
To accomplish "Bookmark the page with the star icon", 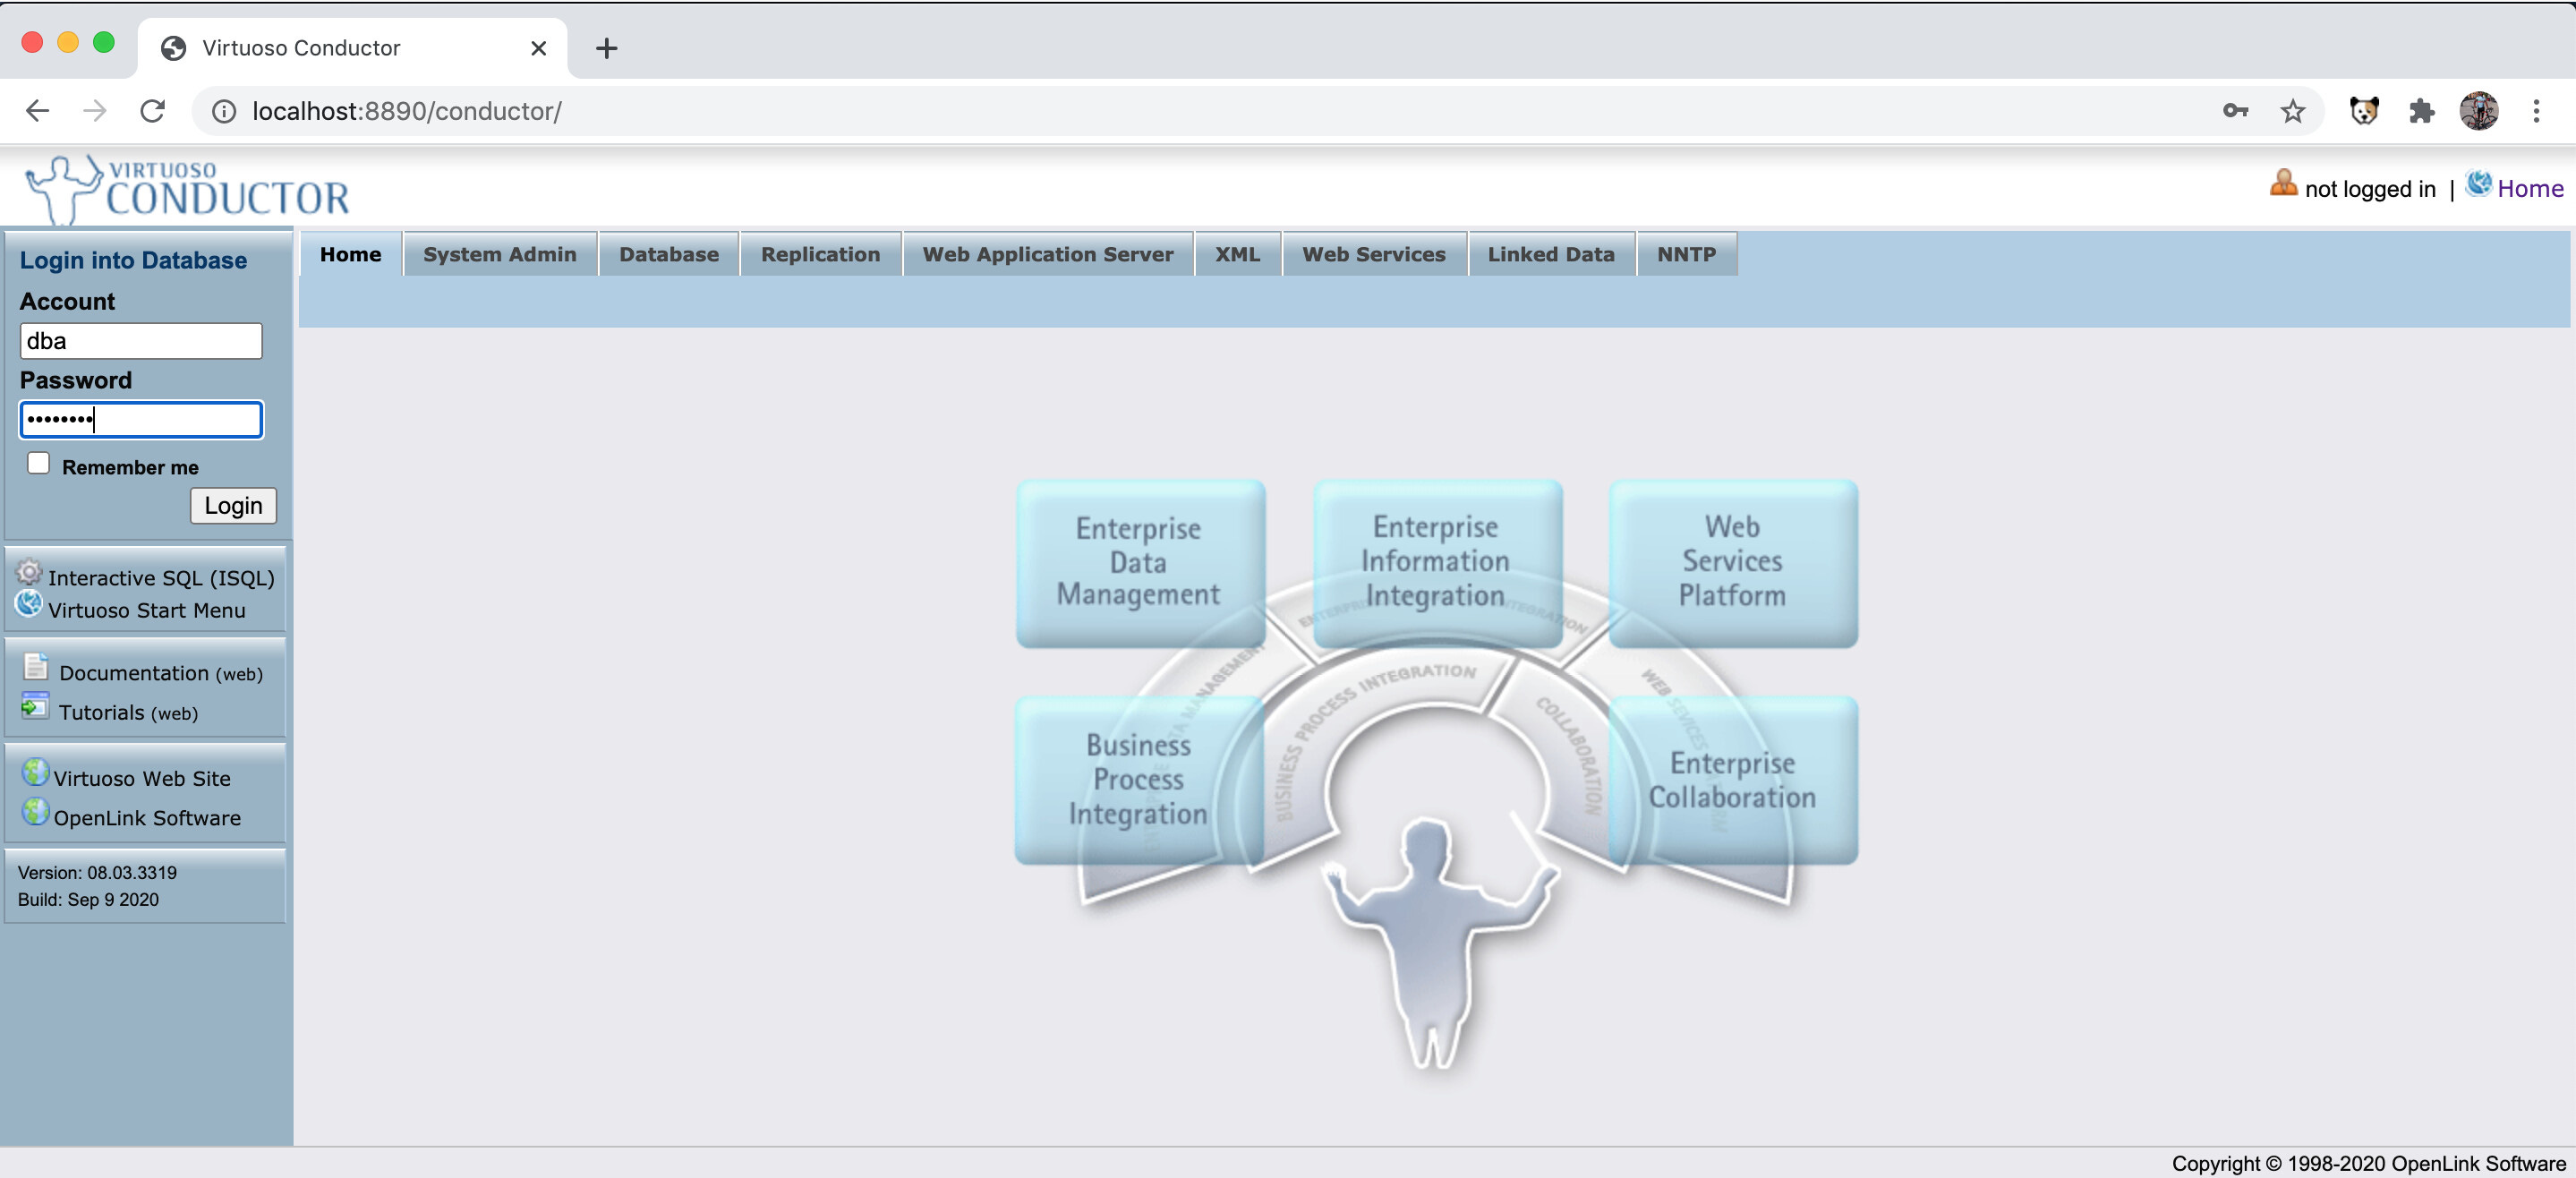I will click(2292, 111).
